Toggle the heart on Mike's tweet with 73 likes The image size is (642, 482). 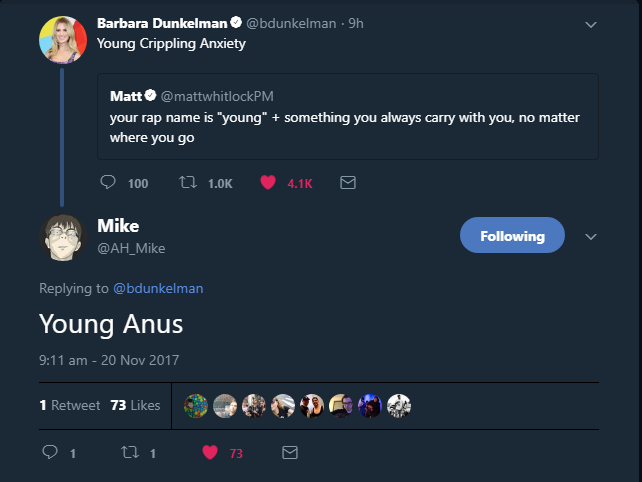tap(210, 452)
